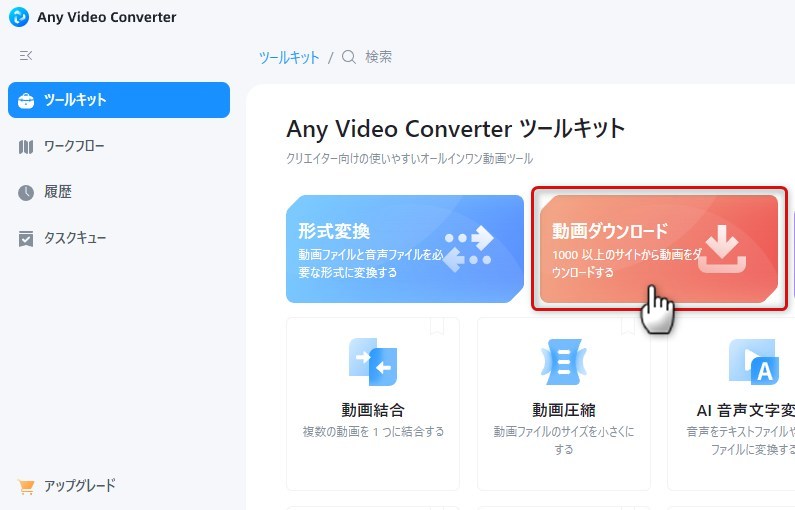Click the 検索 search input field
This screenshot has width=795, height=510.
pyautogui.click(x=378, y=57)
